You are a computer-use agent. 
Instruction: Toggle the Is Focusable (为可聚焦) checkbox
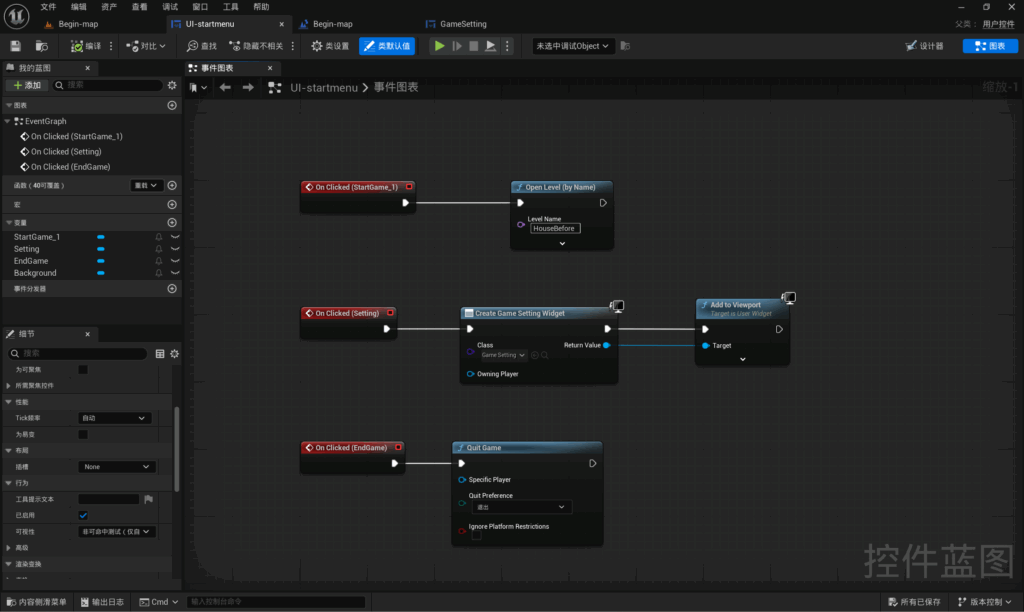click(83, 370)
